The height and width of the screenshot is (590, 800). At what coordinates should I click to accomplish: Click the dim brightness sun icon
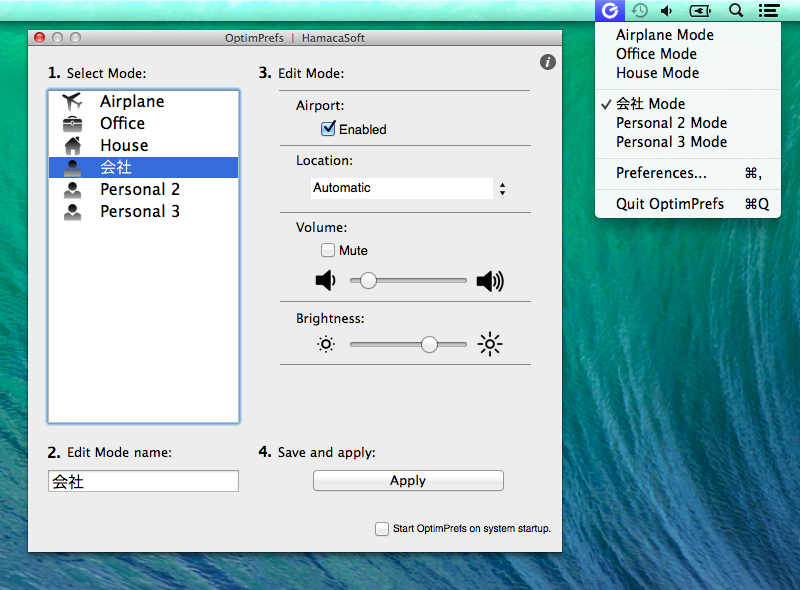pos(326,344)
